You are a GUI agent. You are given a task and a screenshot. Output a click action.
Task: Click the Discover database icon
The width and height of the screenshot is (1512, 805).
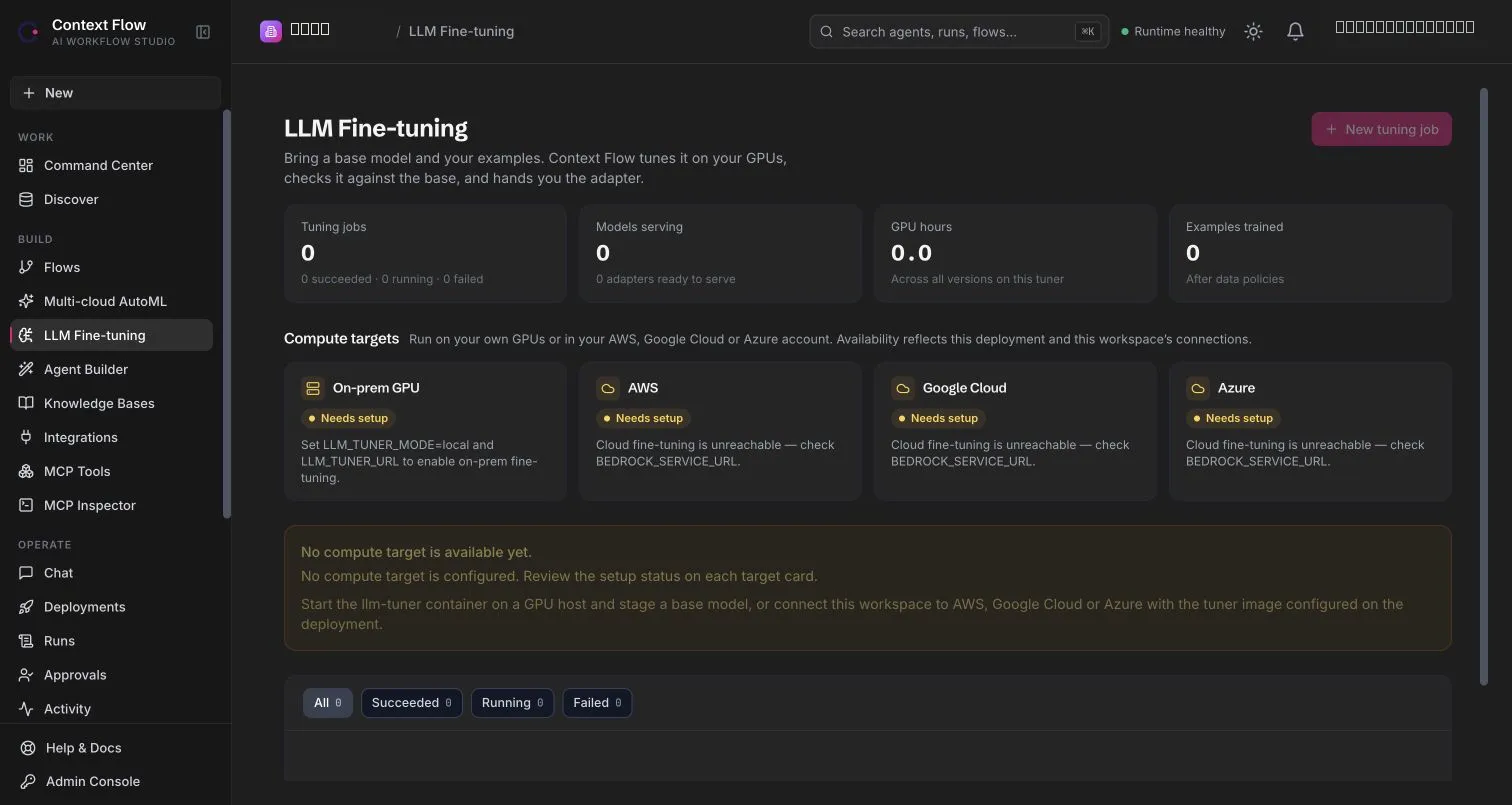point(26,199)
